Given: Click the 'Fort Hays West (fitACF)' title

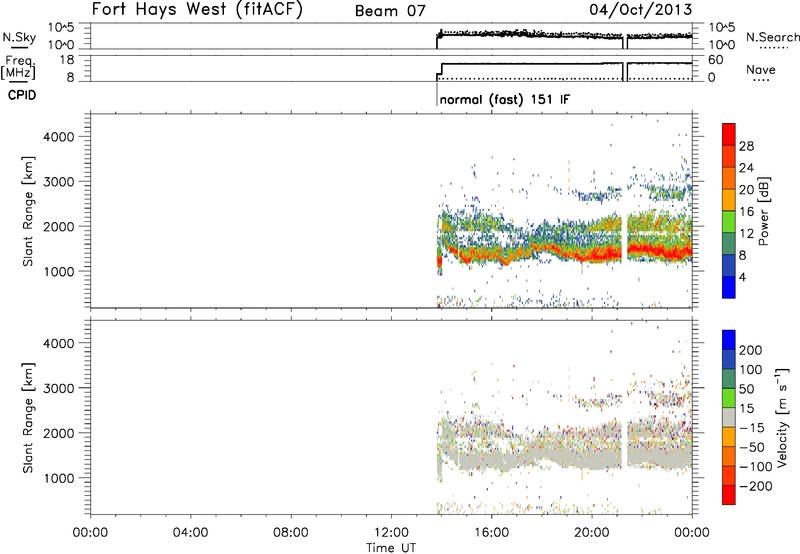Looking at the screenshot, I should pyautogui.click(x=197, y=9).
